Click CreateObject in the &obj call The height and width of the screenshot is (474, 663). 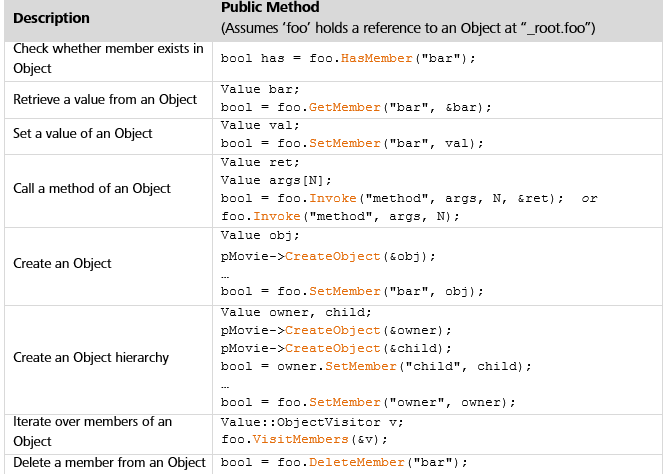coord(333,256)
